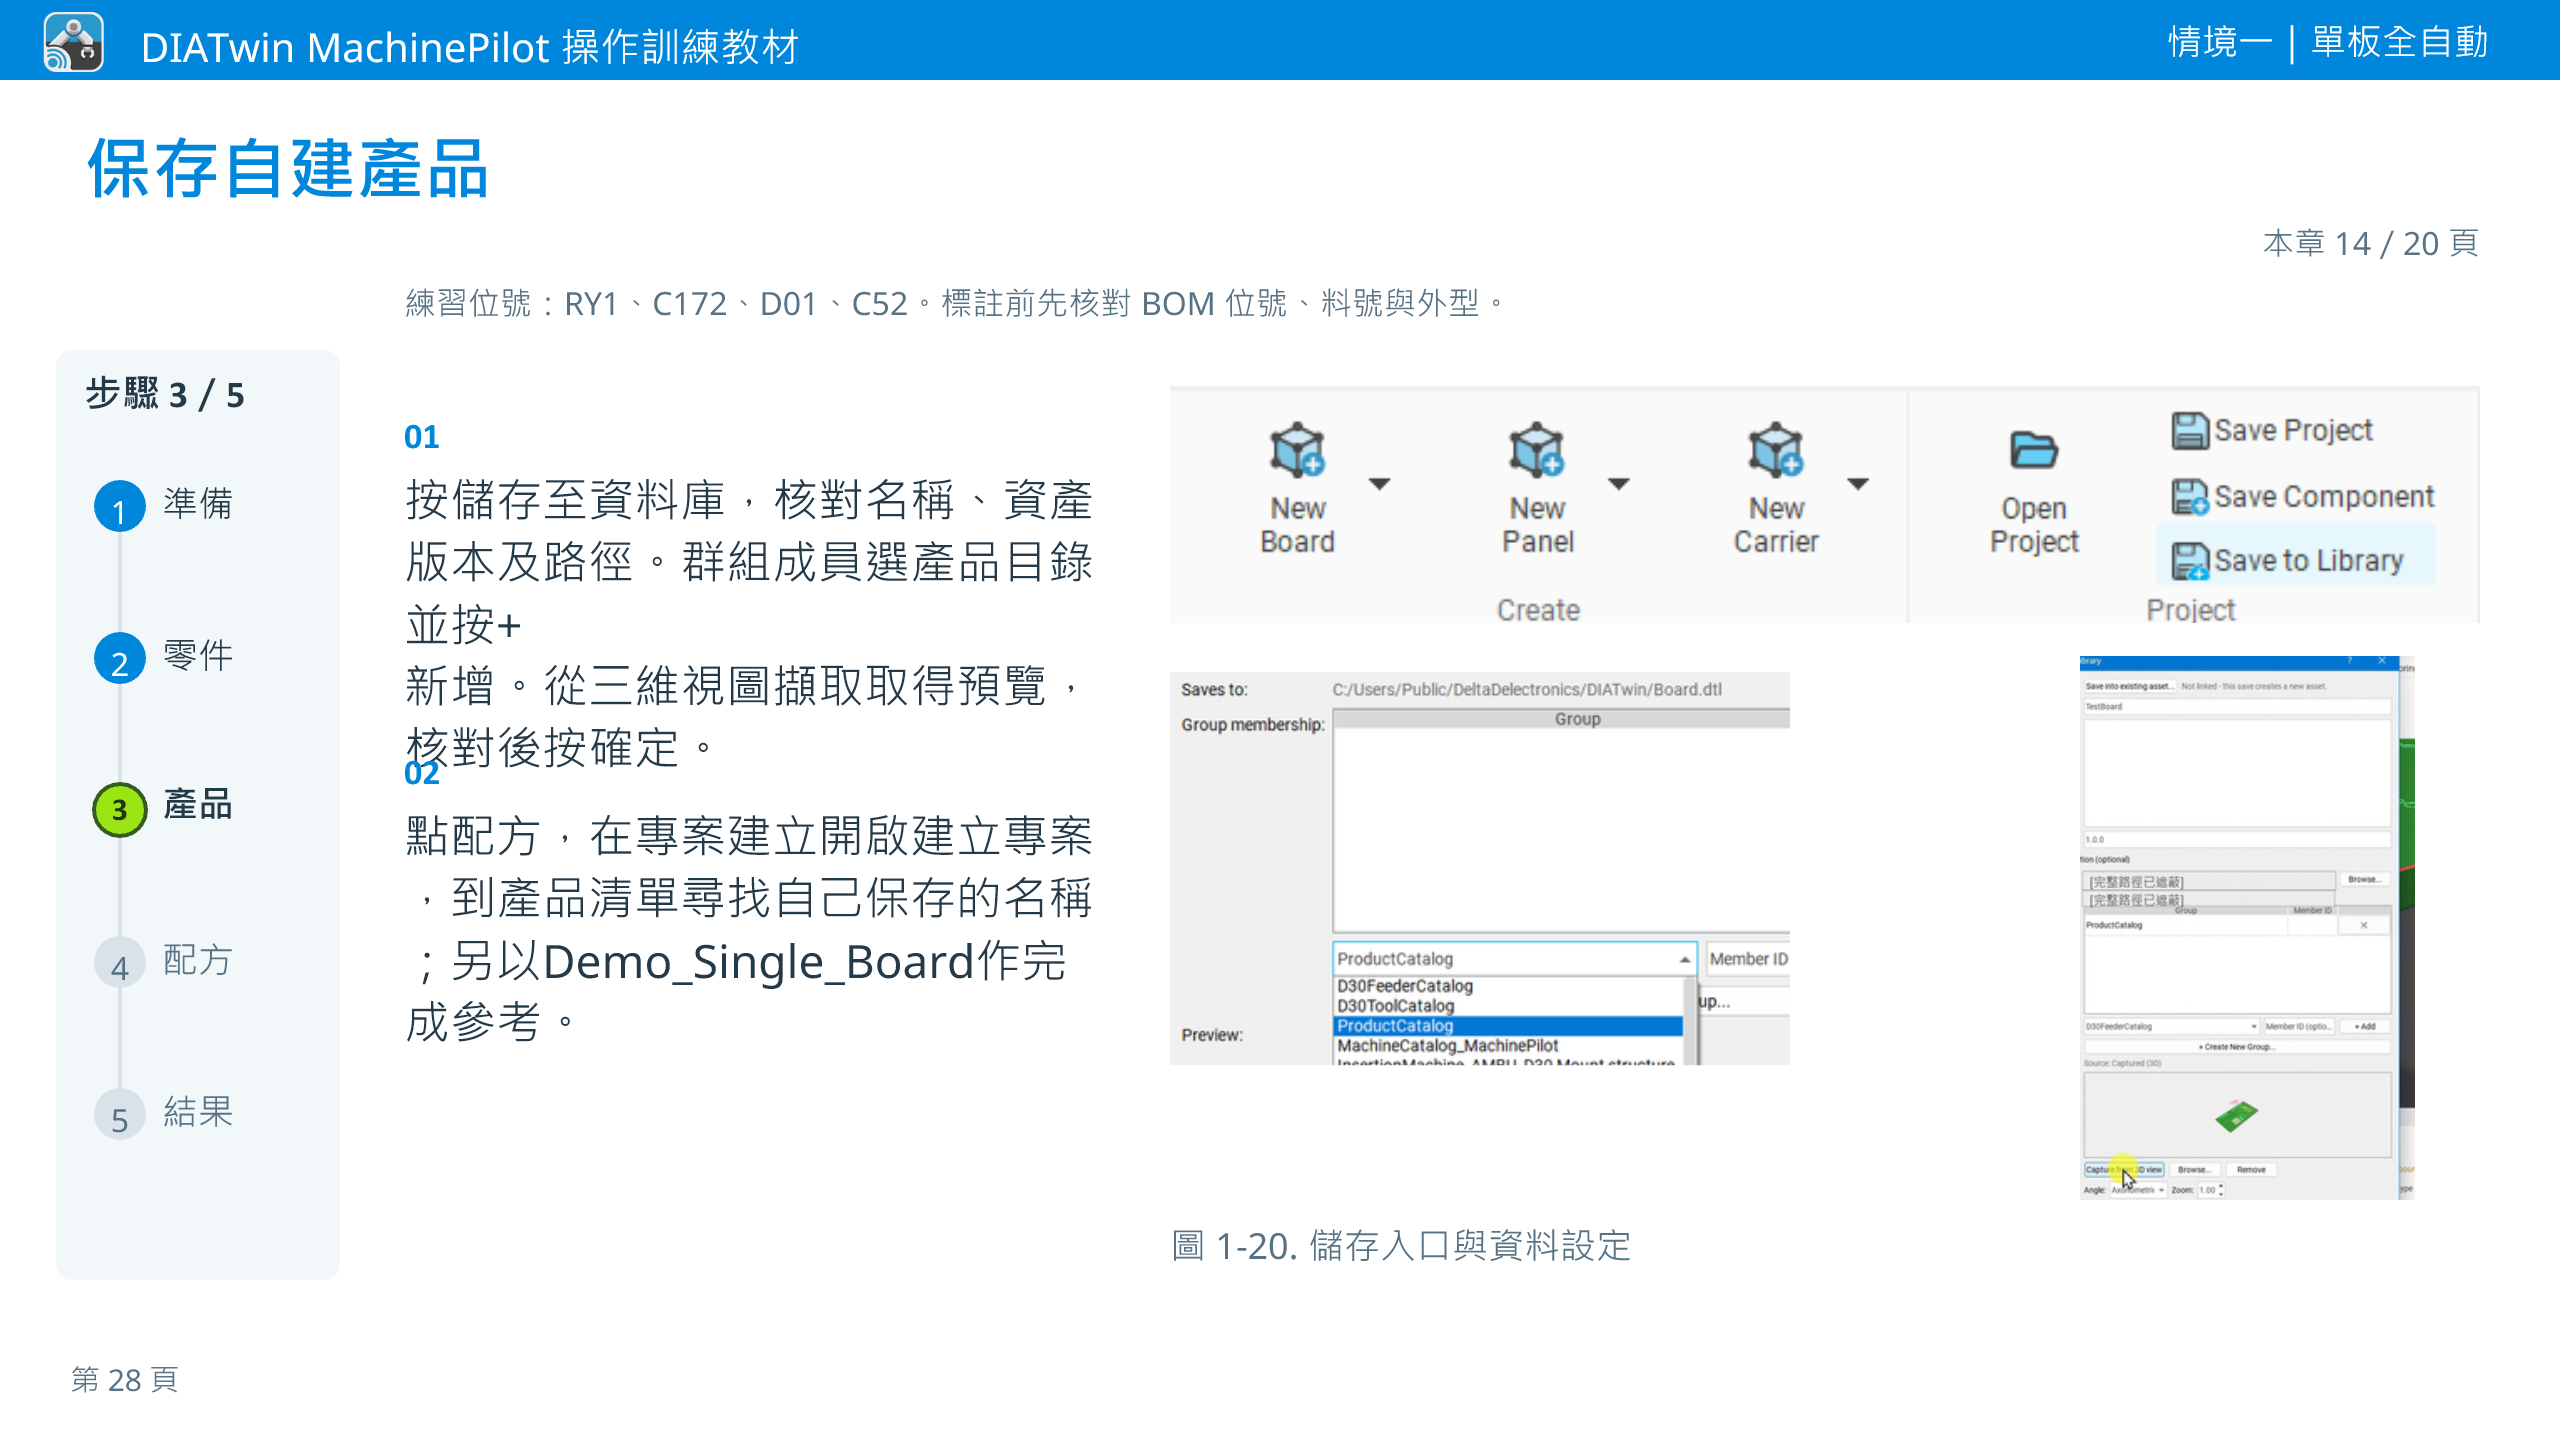Click the DIATwin MachinePilot logo icon
Screen dimensions: 2560x1440
pyautogui.click(x=73, y=42)
